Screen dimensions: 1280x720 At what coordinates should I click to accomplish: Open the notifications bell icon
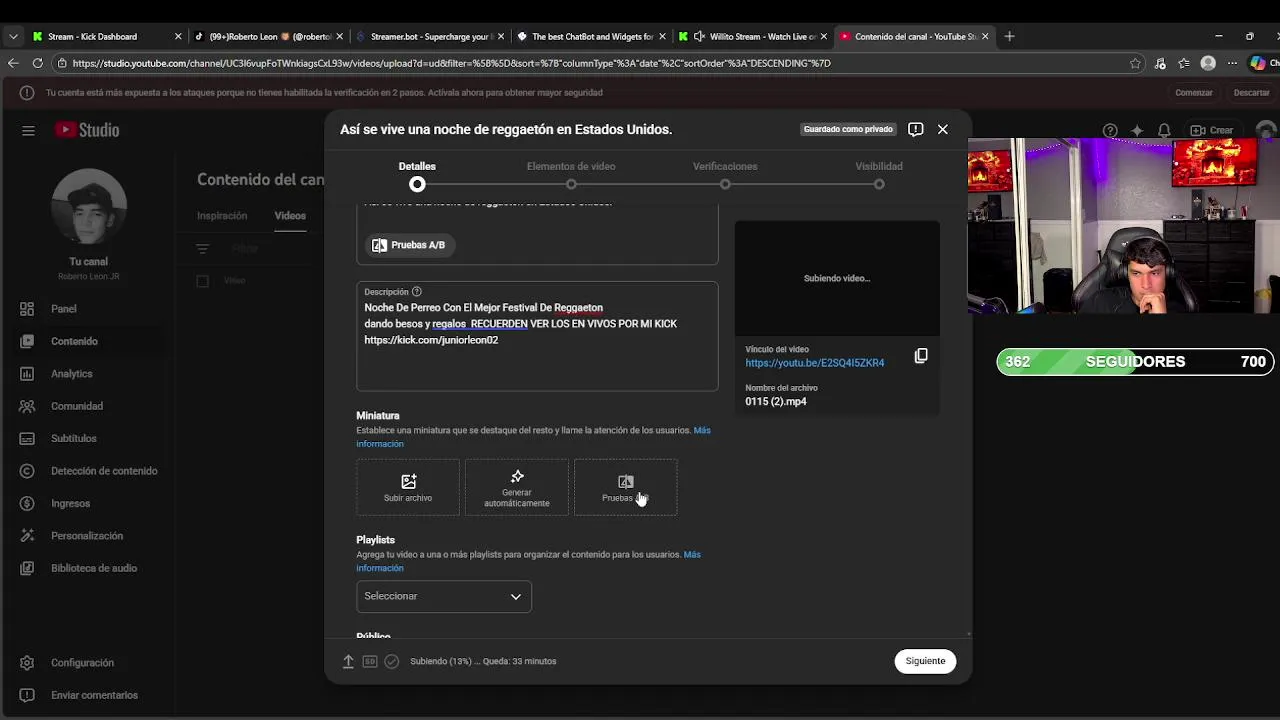pyautogui.click(x=1164, y=130)
